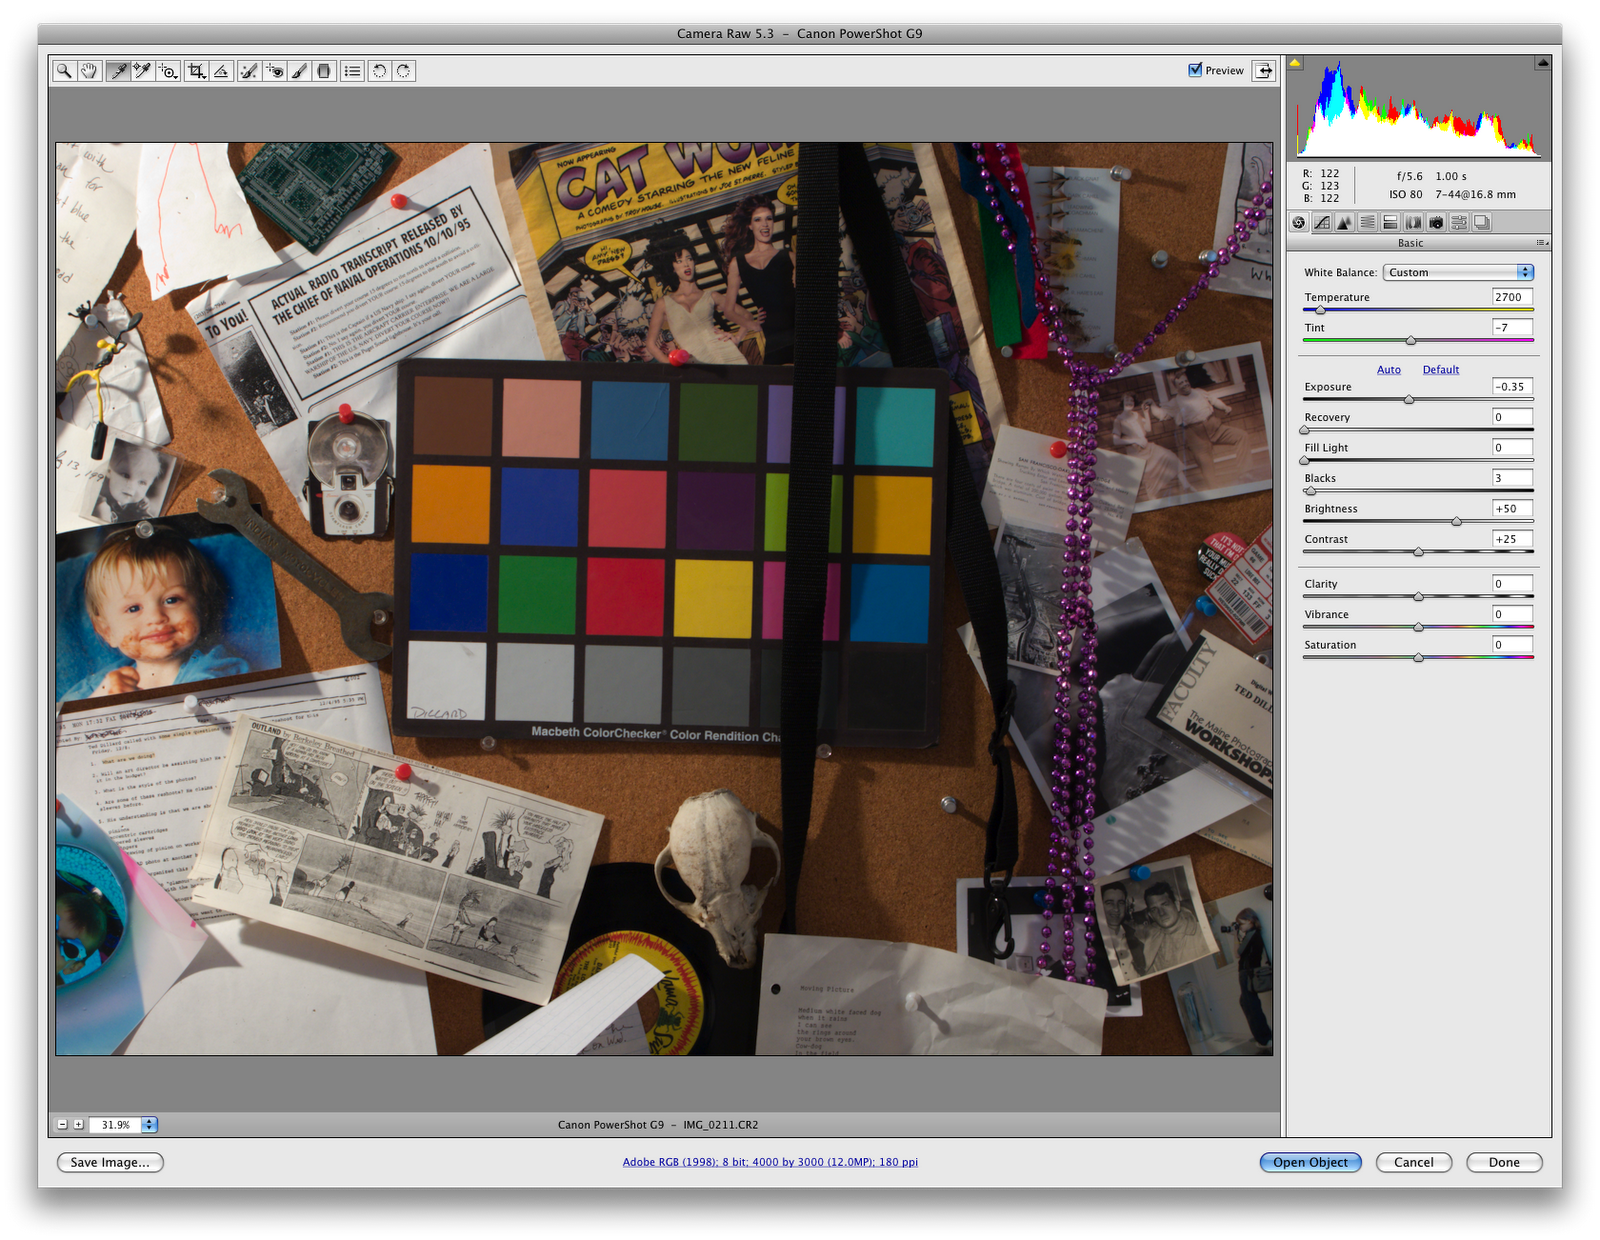This screenshot has height=1240, width=1600.
Task: Click the Temperature slider handle
Action: [x=1320, y=310]
